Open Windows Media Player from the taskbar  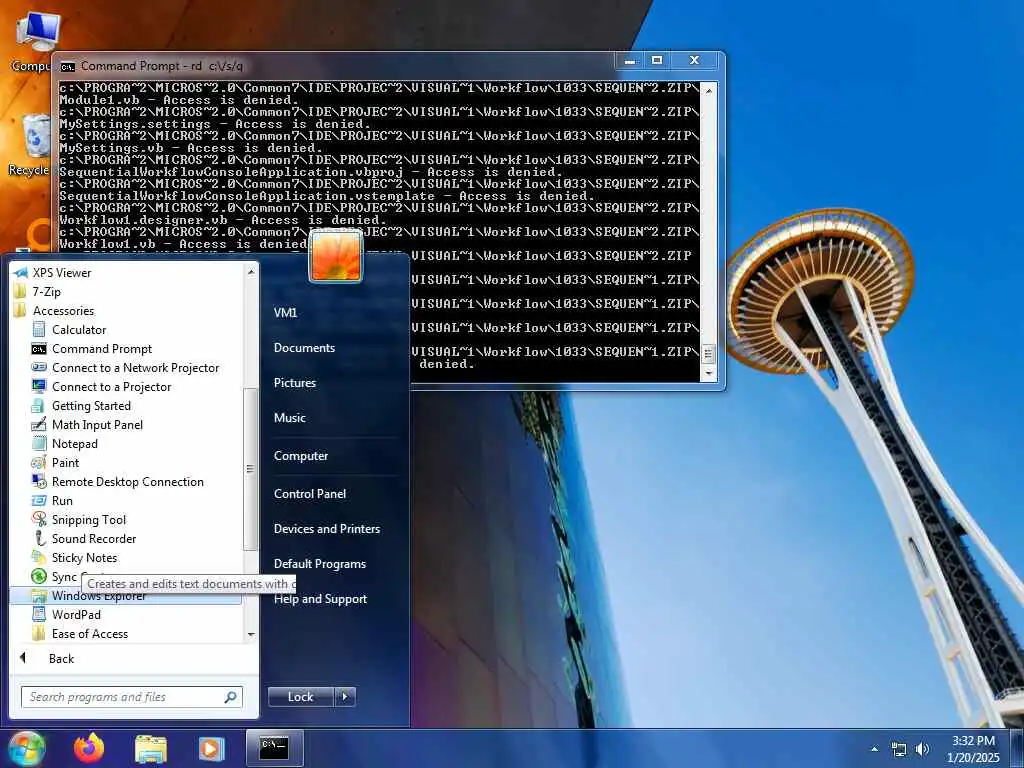pyautogui.click(x=211, y=749)
